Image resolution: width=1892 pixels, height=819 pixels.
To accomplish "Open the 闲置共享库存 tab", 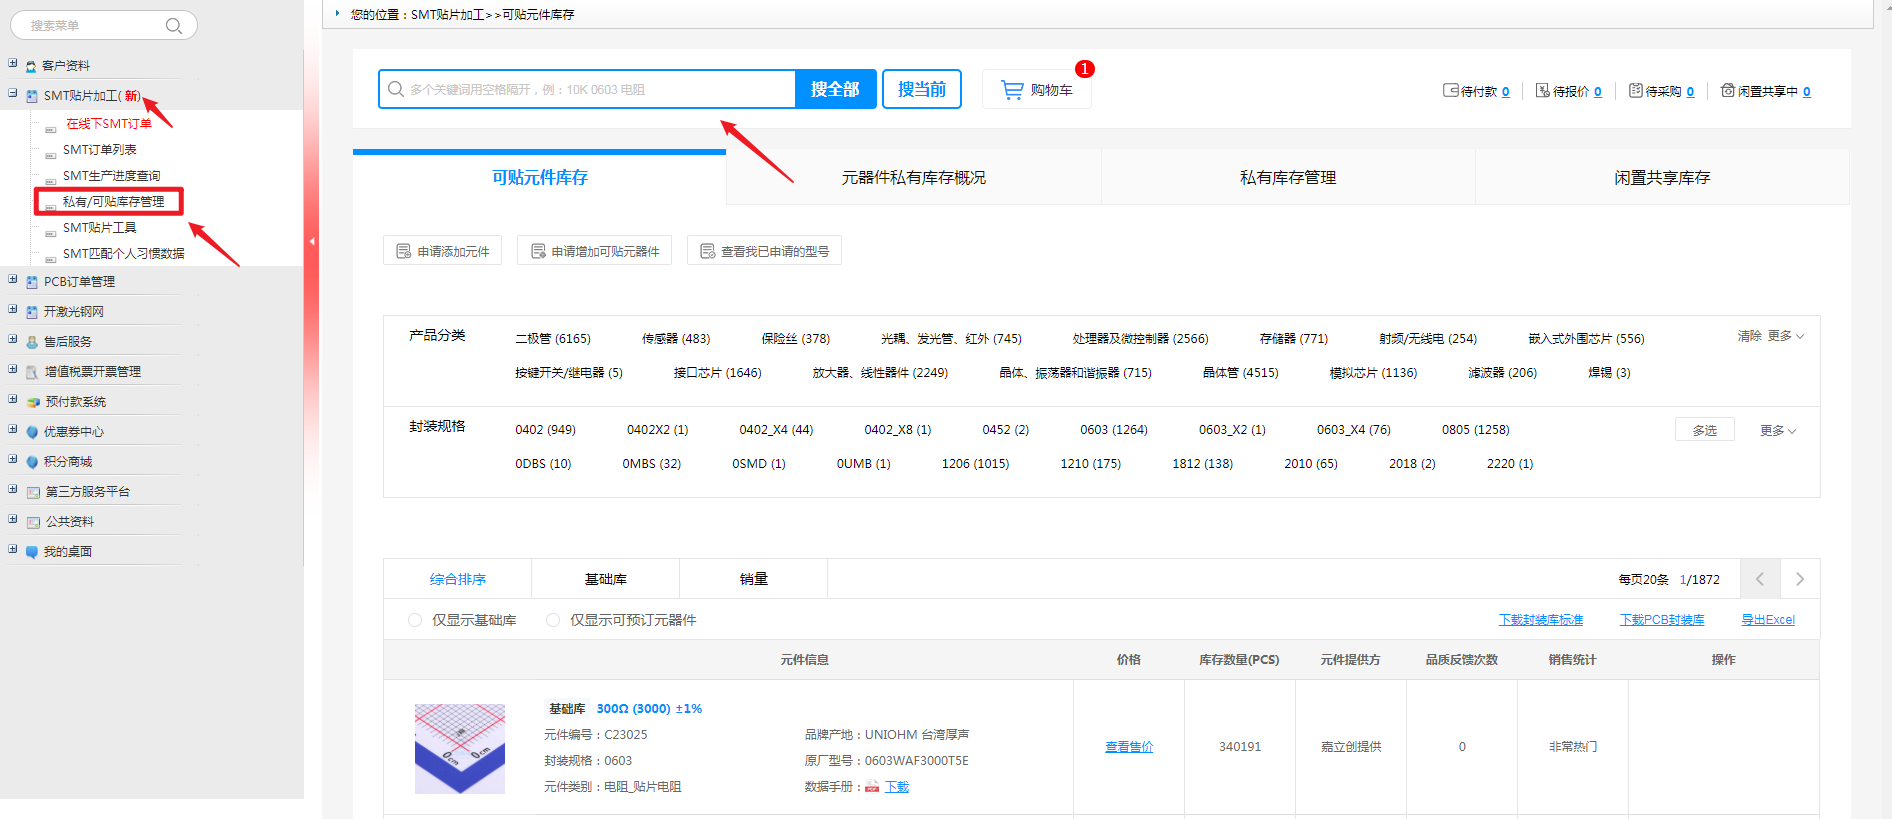I will click(x=1661, y=177).
